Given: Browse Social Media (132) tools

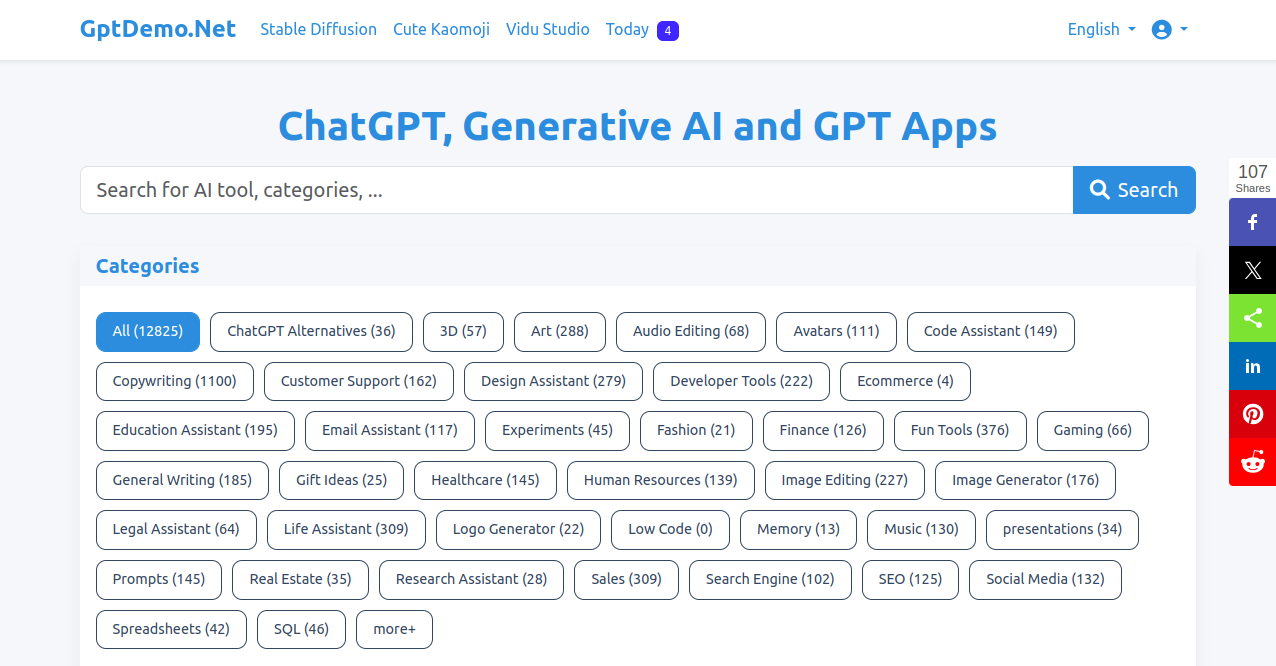Looking at the screenshot, I should pos(1045,580).
